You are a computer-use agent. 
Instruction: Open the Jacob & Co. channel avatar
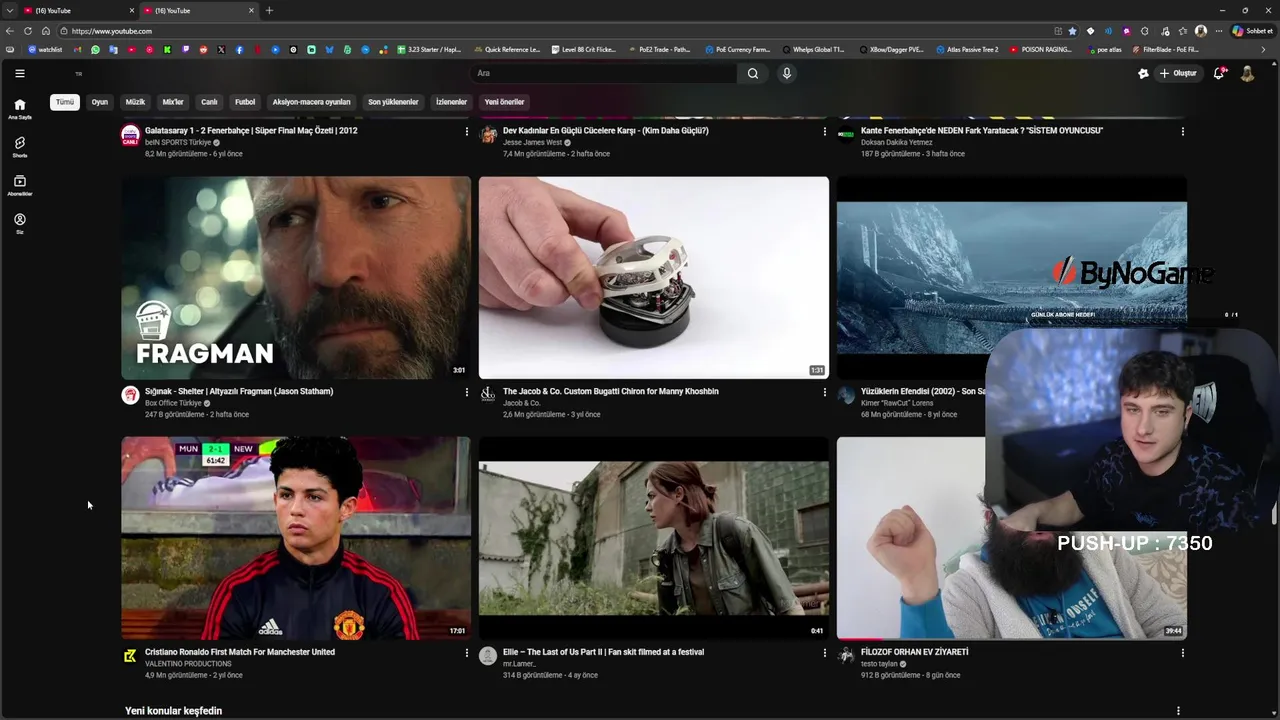point(488,395)
